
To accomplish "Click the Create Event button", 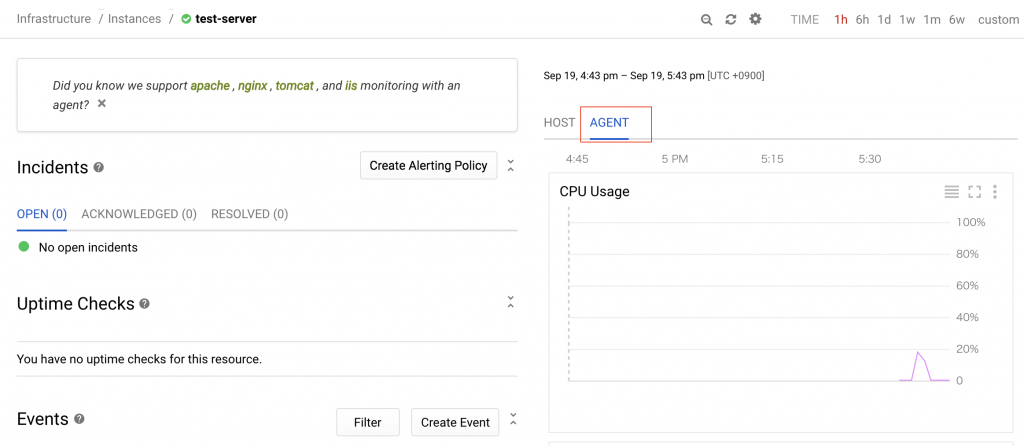I will point(455,423).
